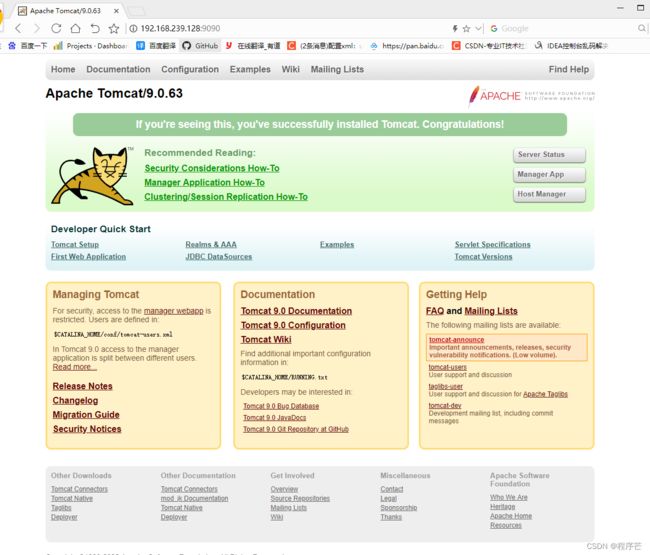Open Tomcat 9.0 Configuration link
This screenshot has width=650, height=555.
293,325
